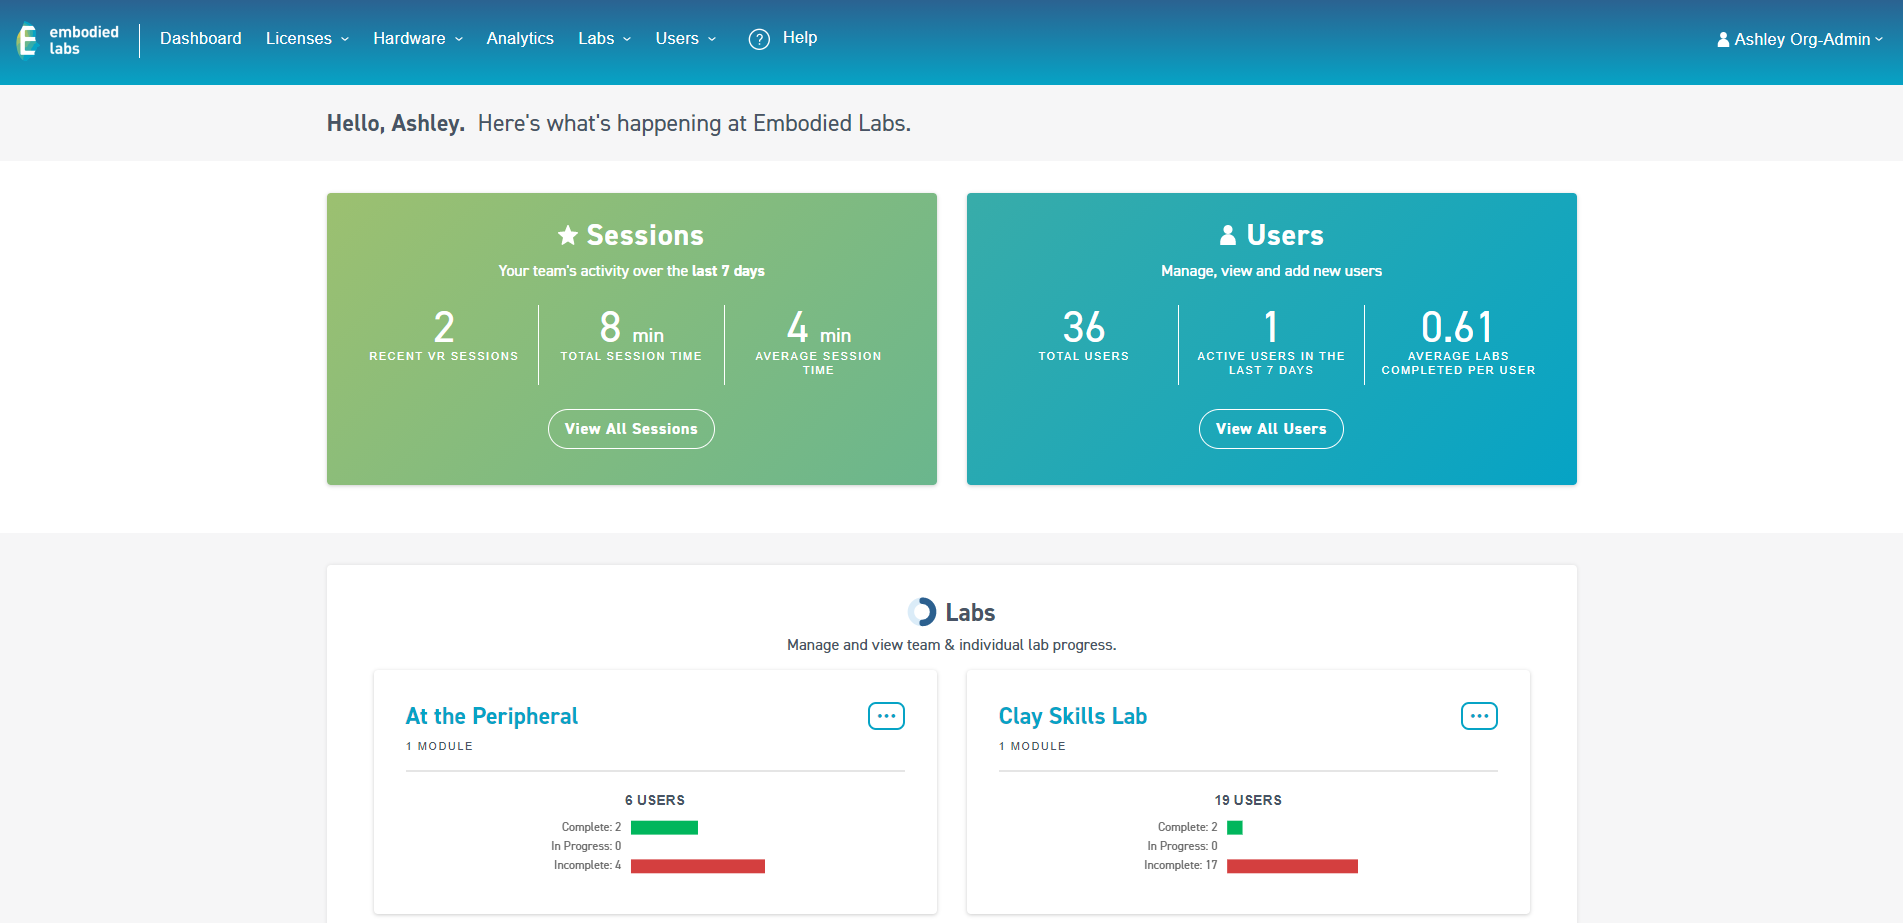Expand the Users navbar dropdown

point(686,38)
